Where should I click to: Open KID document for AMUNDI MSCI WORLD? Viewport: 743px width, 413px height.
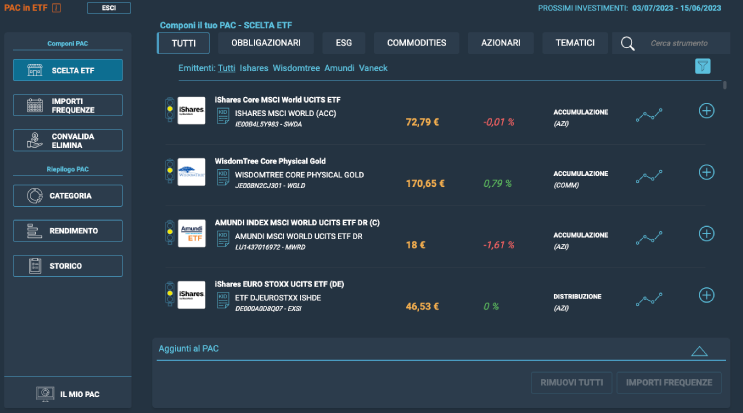point(223,239)
